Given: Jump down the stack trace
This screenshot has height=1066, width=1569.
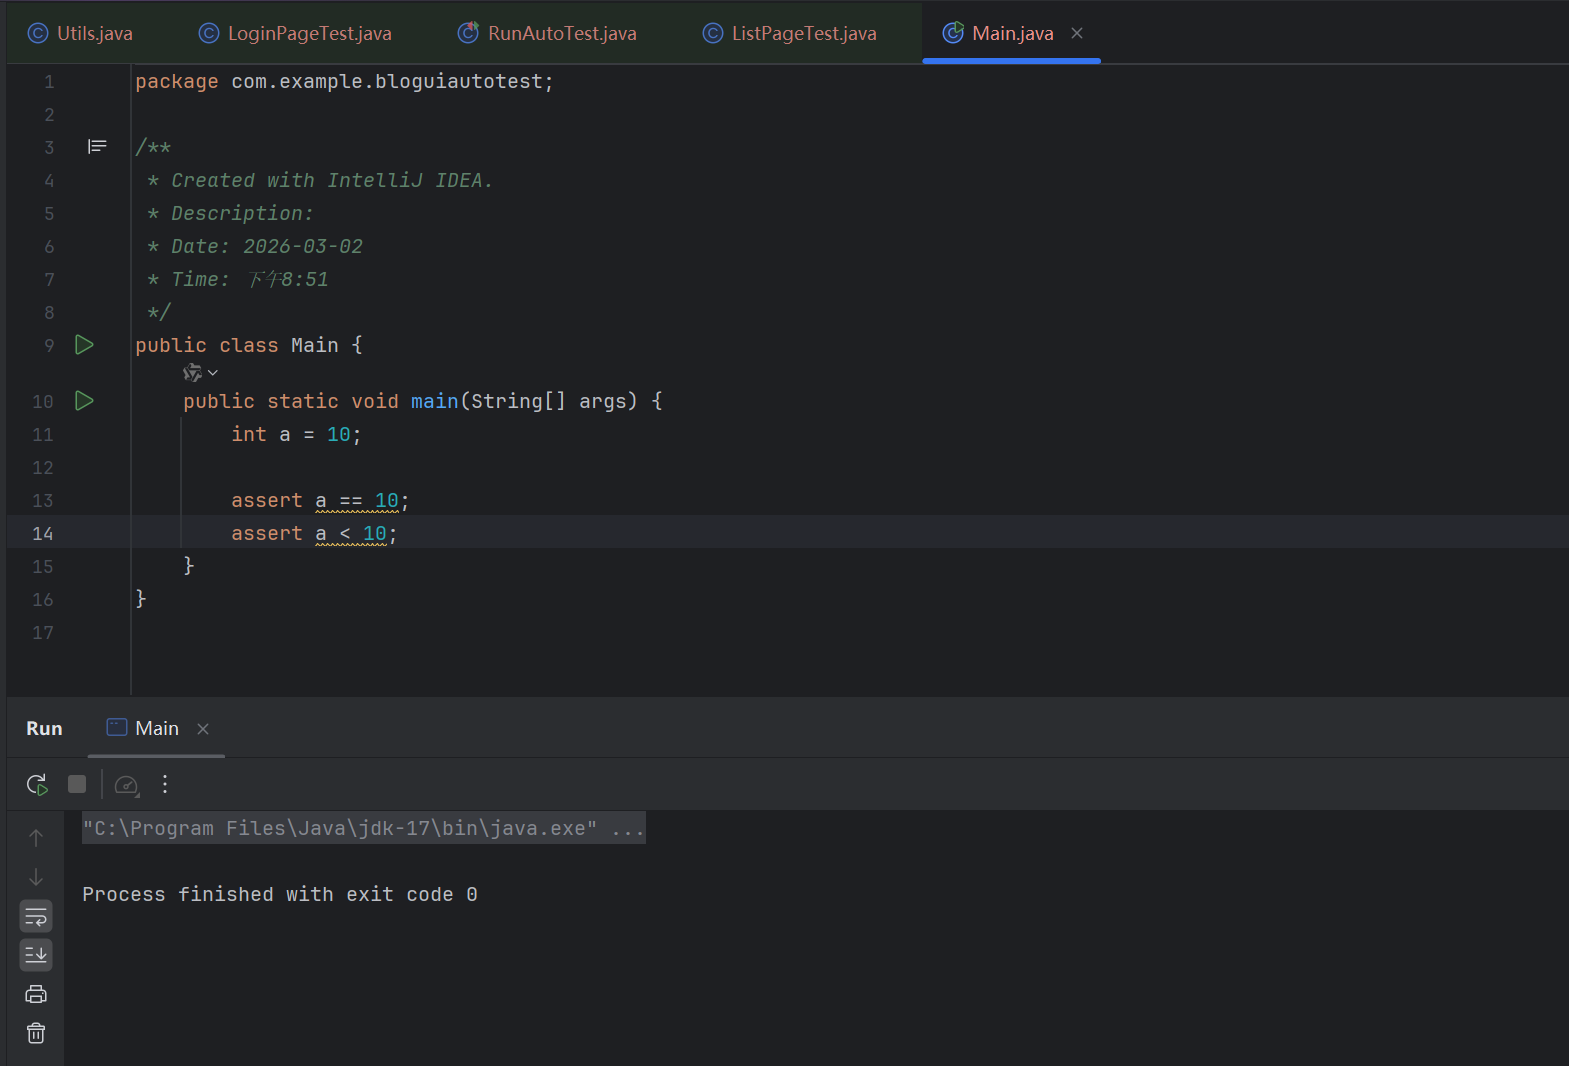Looking at the screenshot, I should 36,877.
